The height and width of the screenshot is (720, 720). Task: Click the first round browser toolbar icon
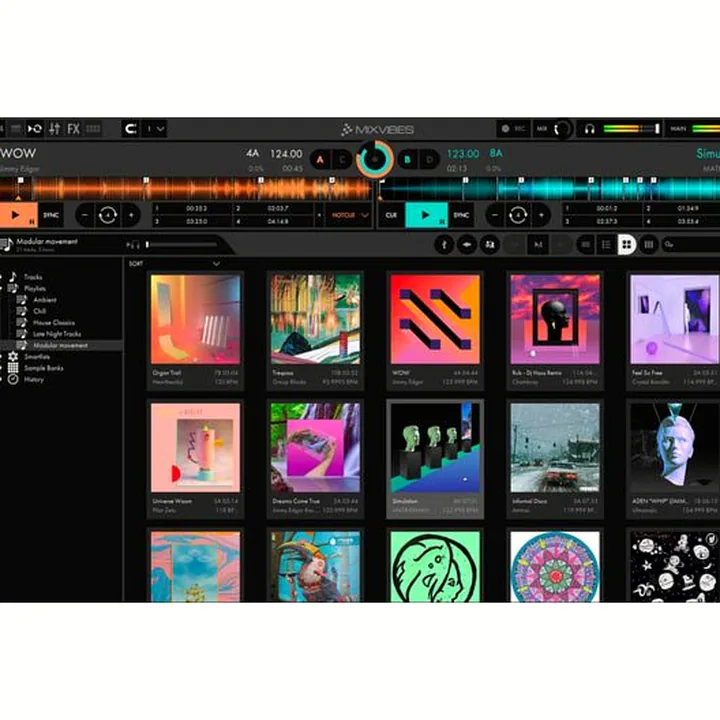[444, 245]
